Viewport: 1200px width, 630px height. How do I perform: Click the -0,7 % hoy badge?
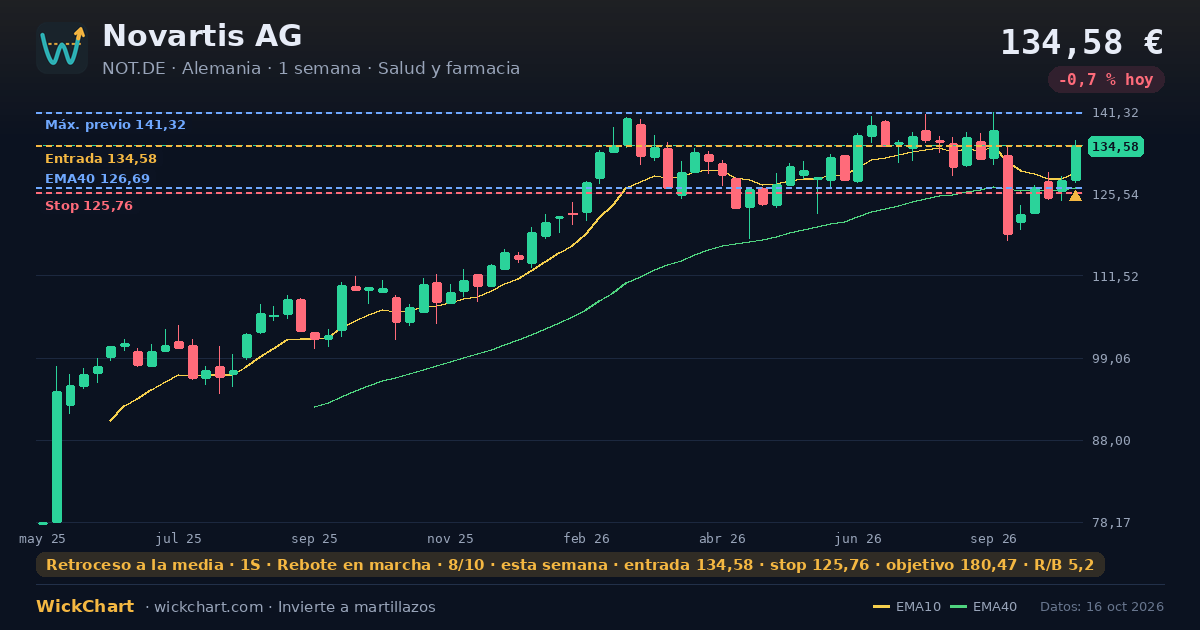[1106, 80]
